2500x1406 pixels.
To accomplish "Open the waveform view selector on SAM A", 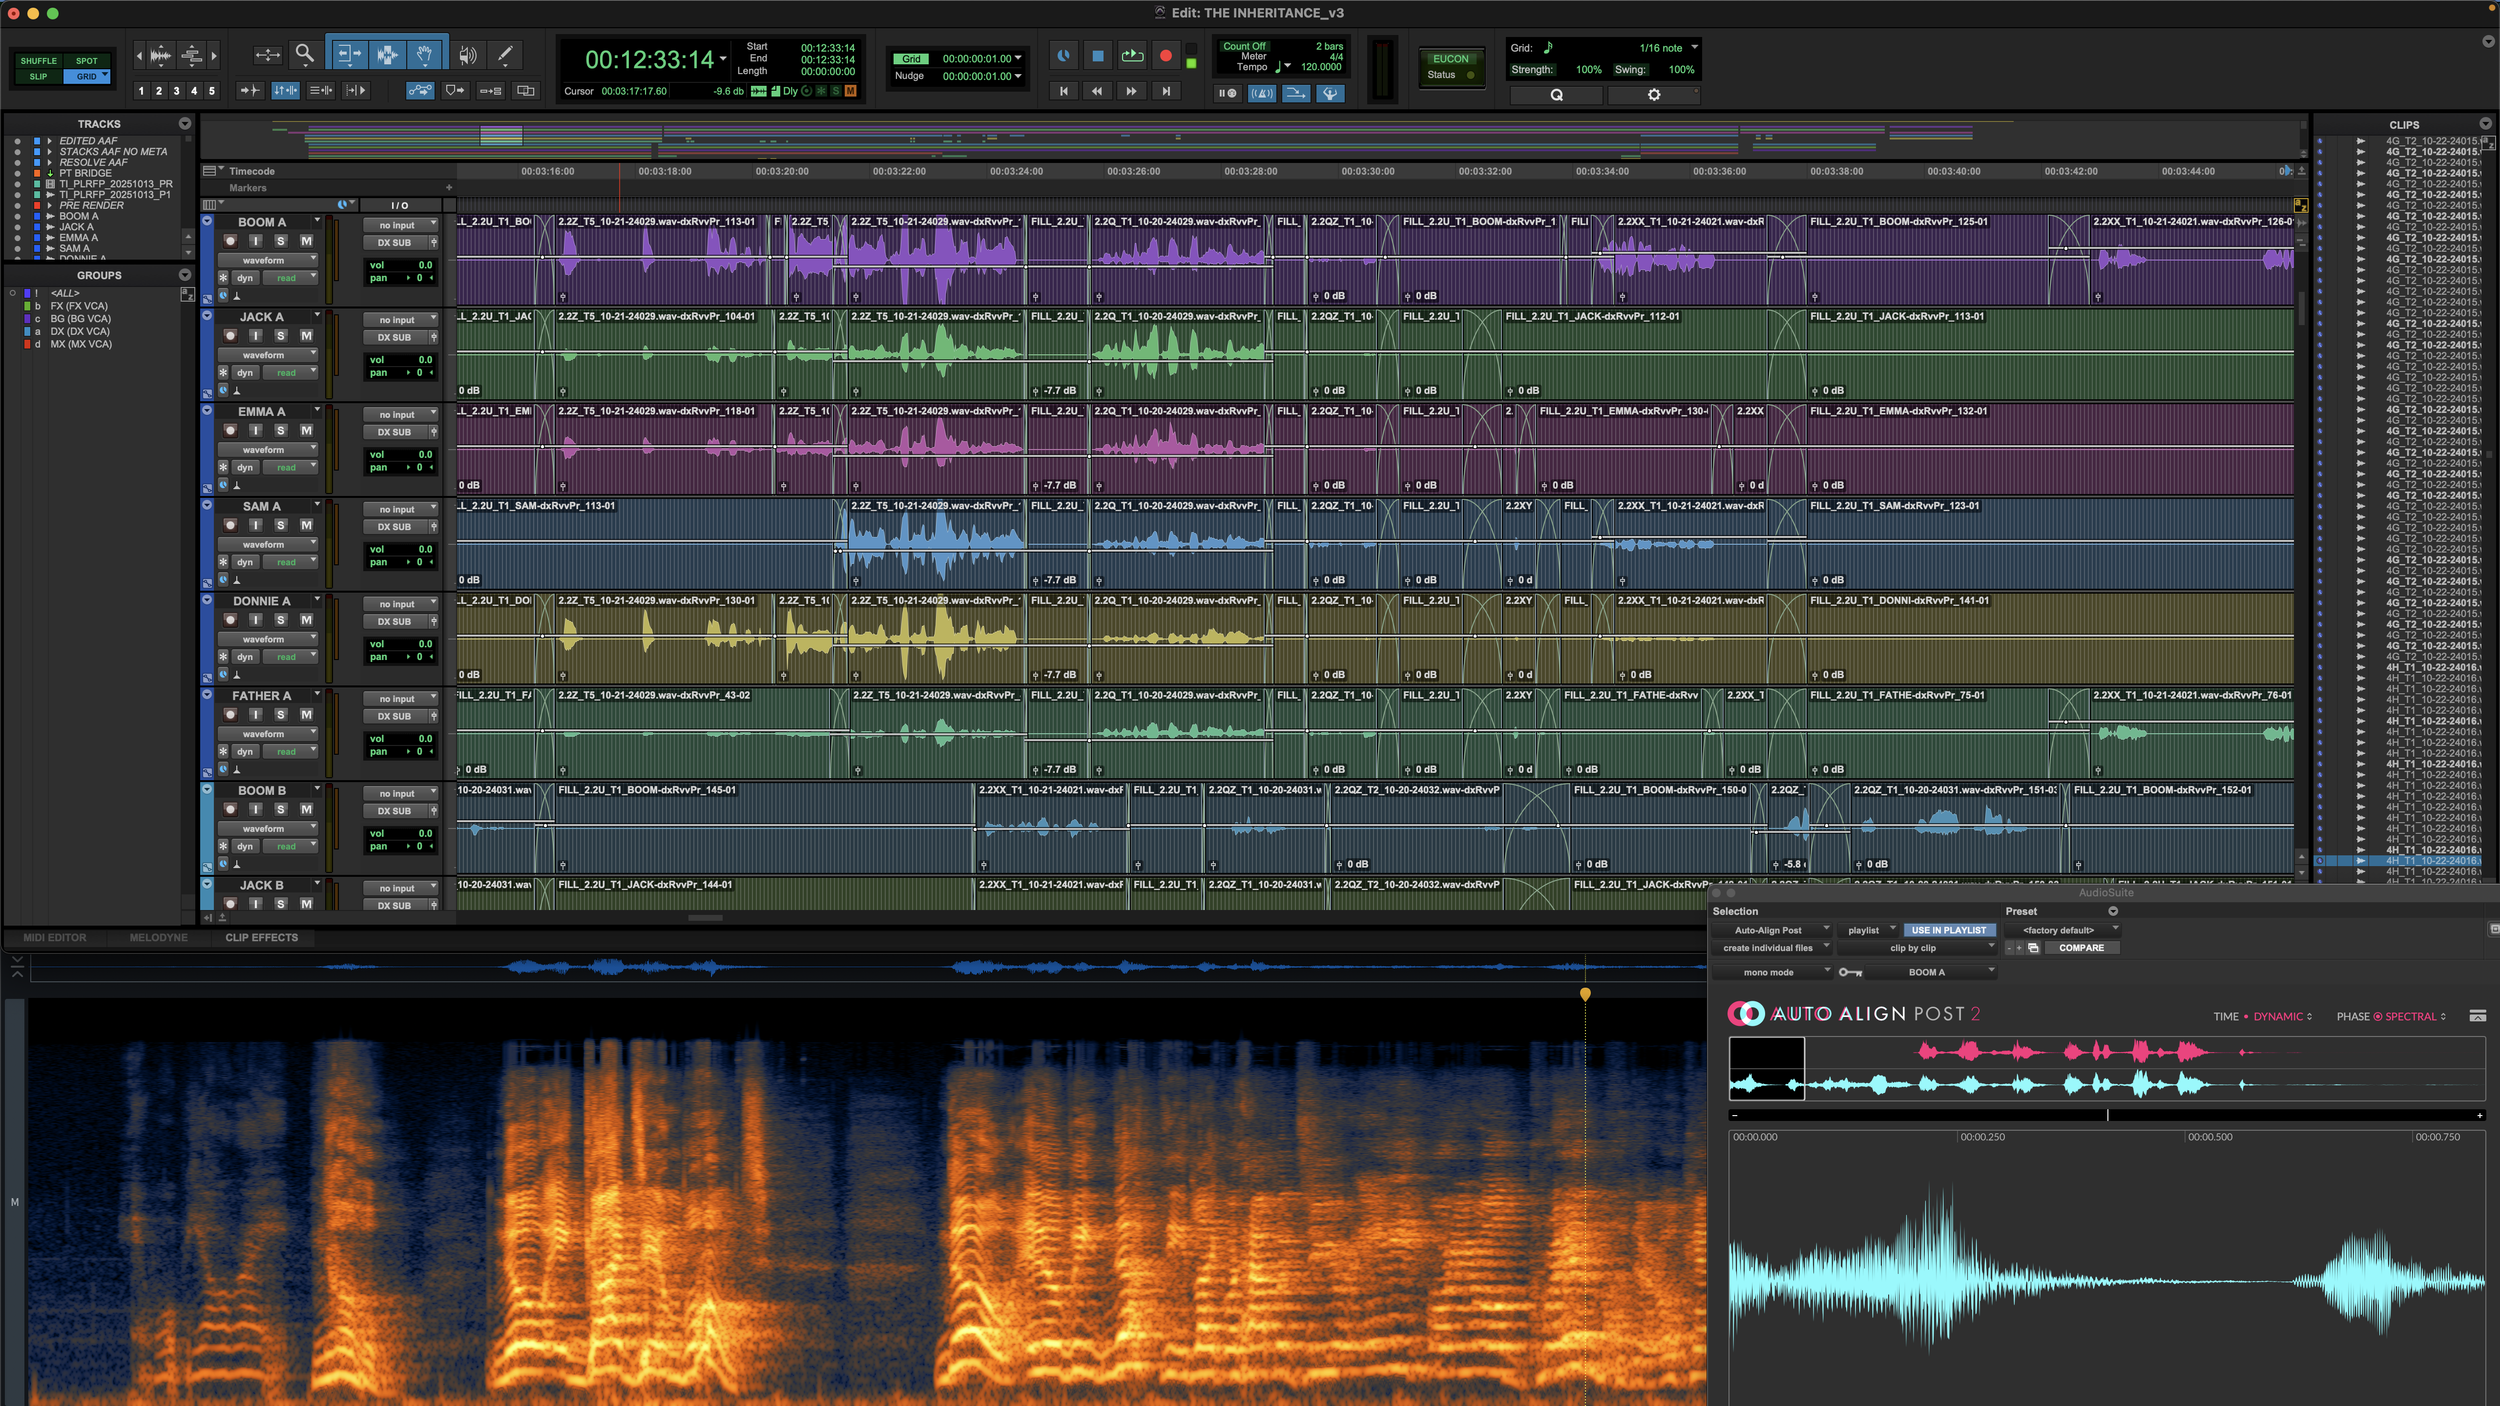I will click(266, 545).
